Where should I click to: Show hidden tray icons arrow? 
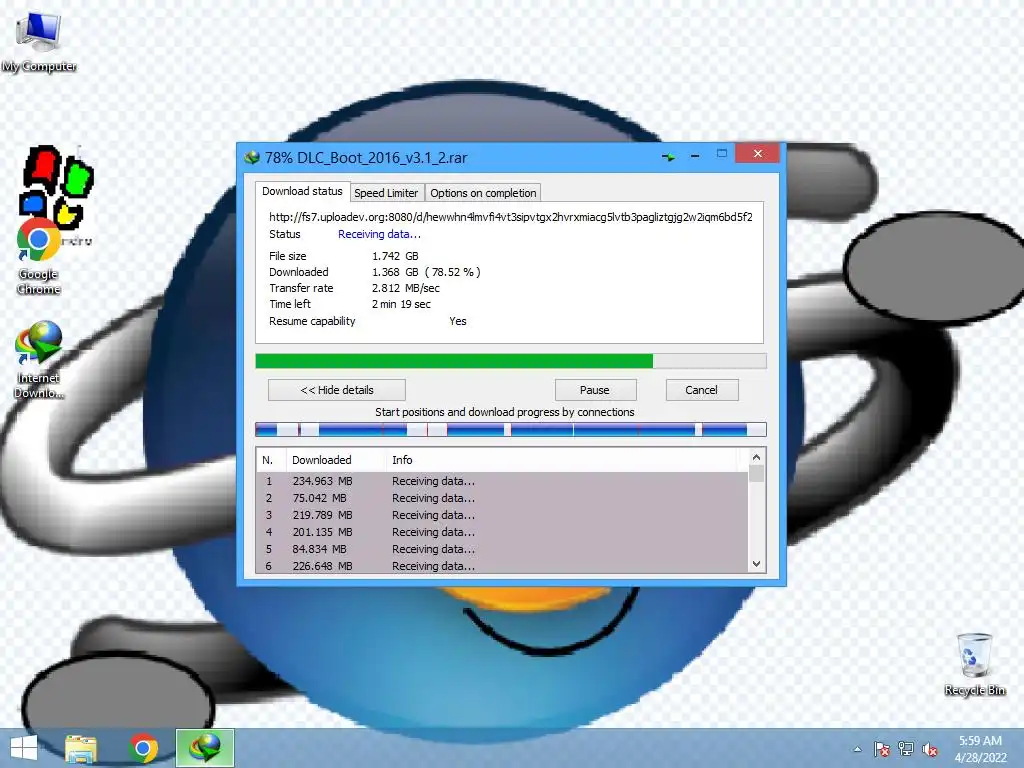(x=857, y=750)
